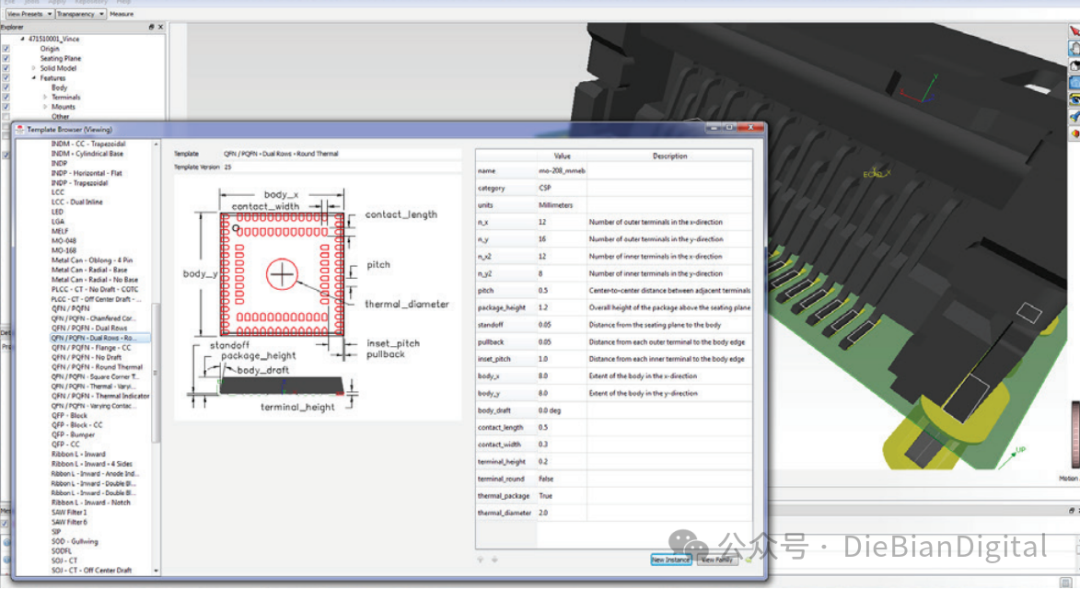Click the blue flashlight lighting icon
The width and height of the screenshot is (1080, 589).
pos(1074,117)
